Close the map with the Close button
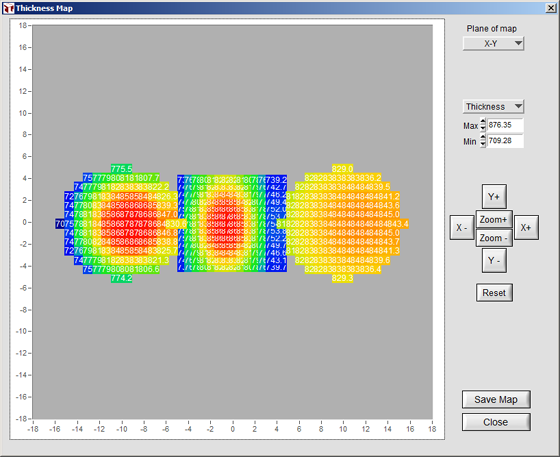Image resolution: width=560 pixels, height=457 pixels. tap(496, 422)
